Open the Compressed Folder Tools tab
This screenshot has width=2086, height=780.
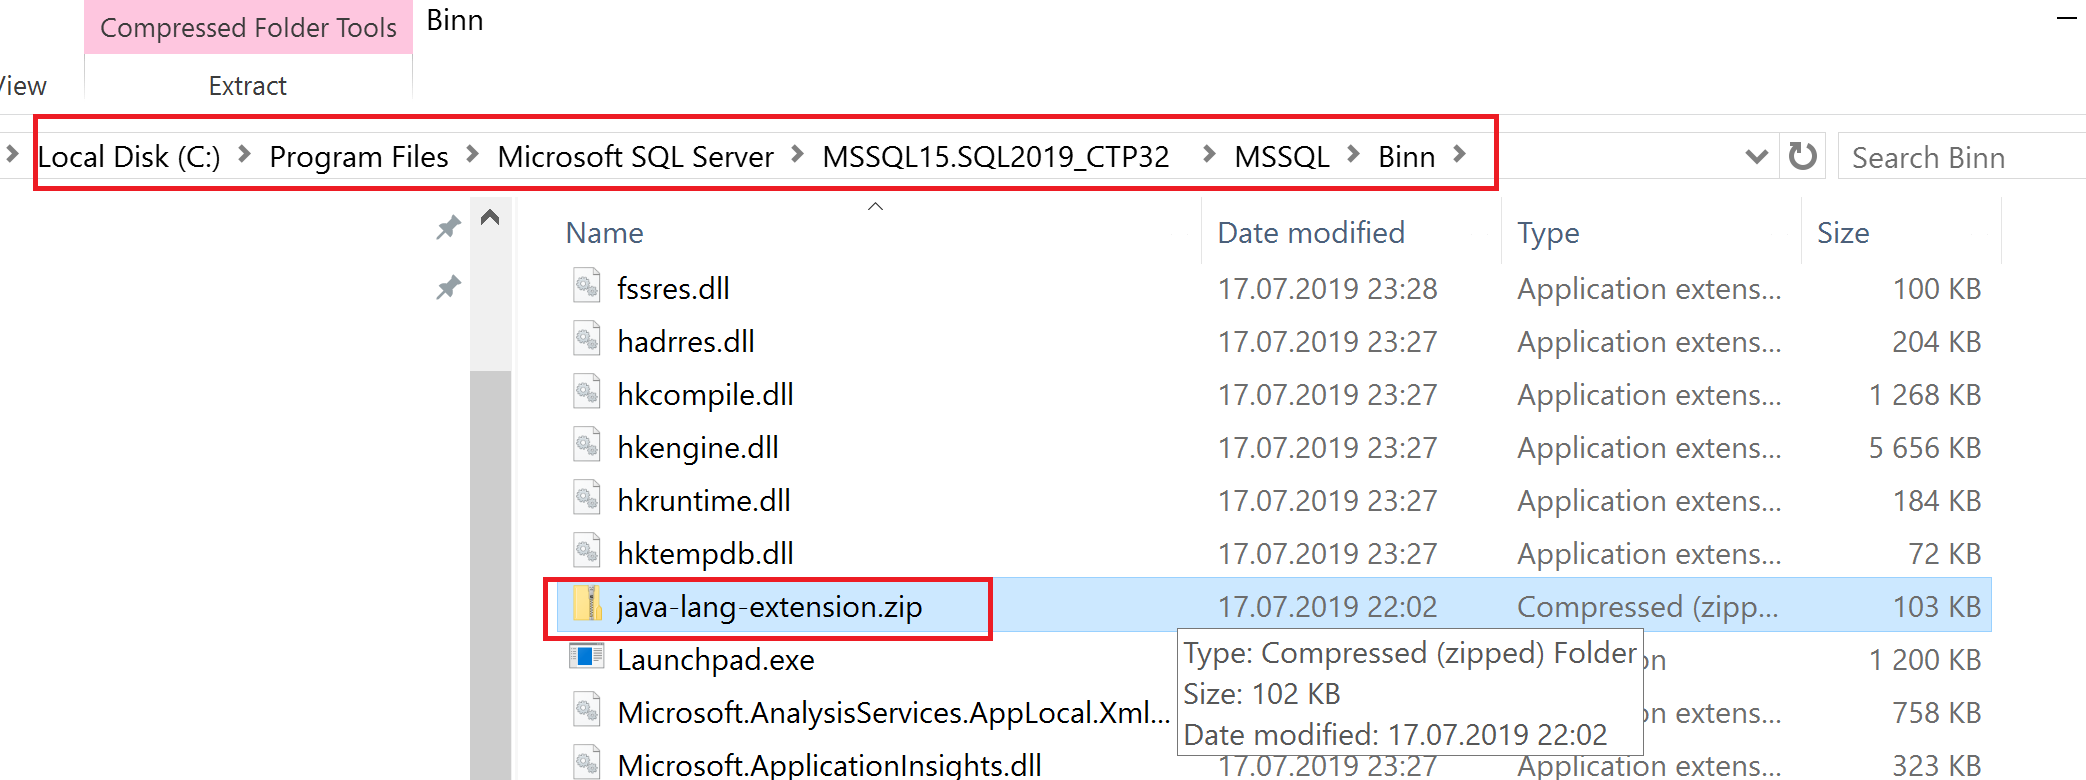coord(248,28)
